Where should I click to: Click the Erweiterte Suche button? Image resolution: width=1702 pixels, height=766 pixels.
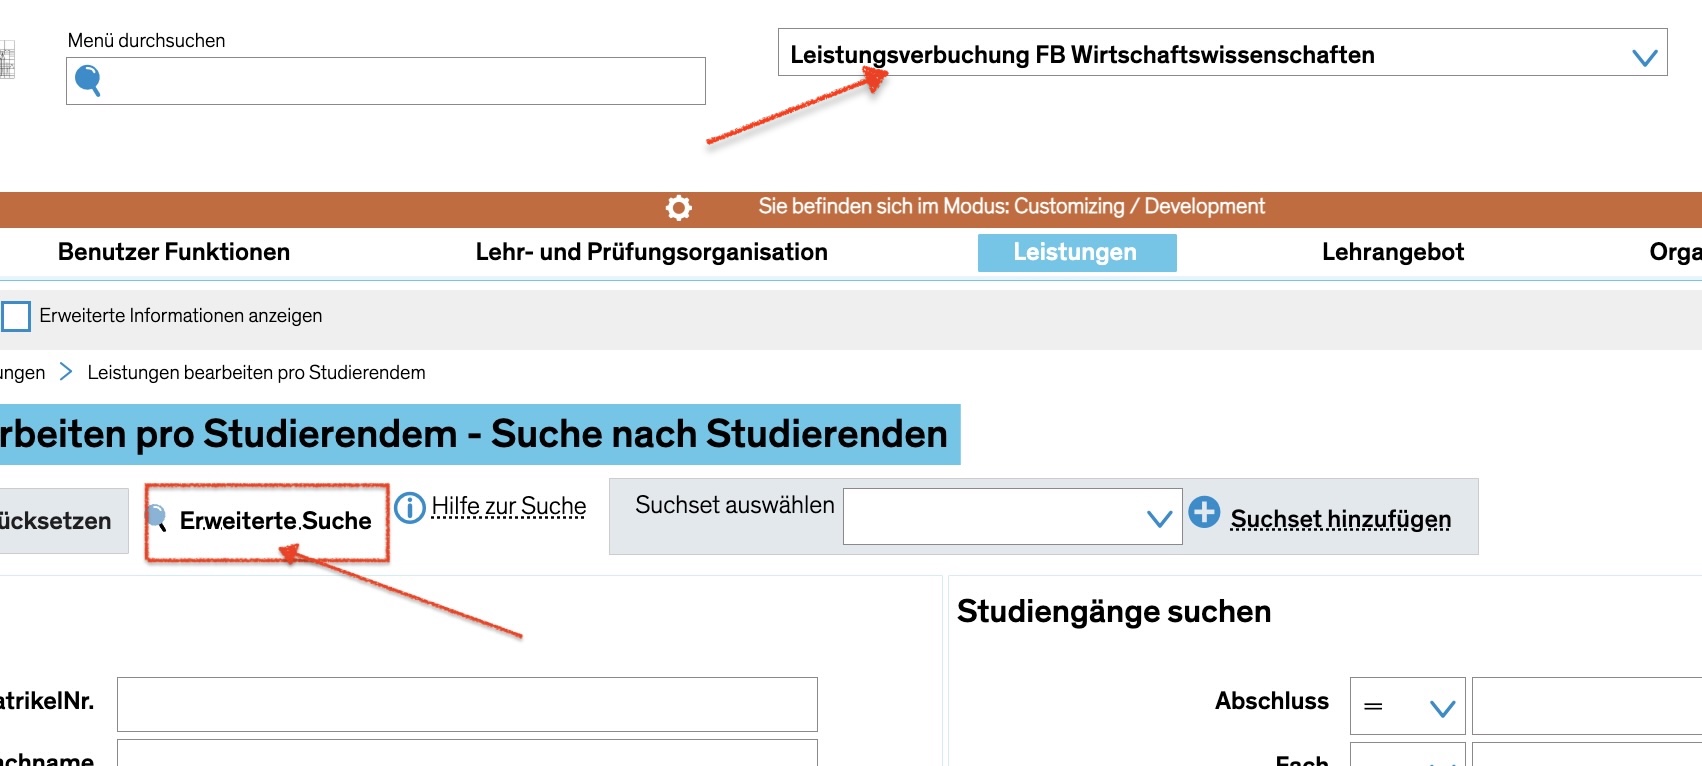coord(274,521)
